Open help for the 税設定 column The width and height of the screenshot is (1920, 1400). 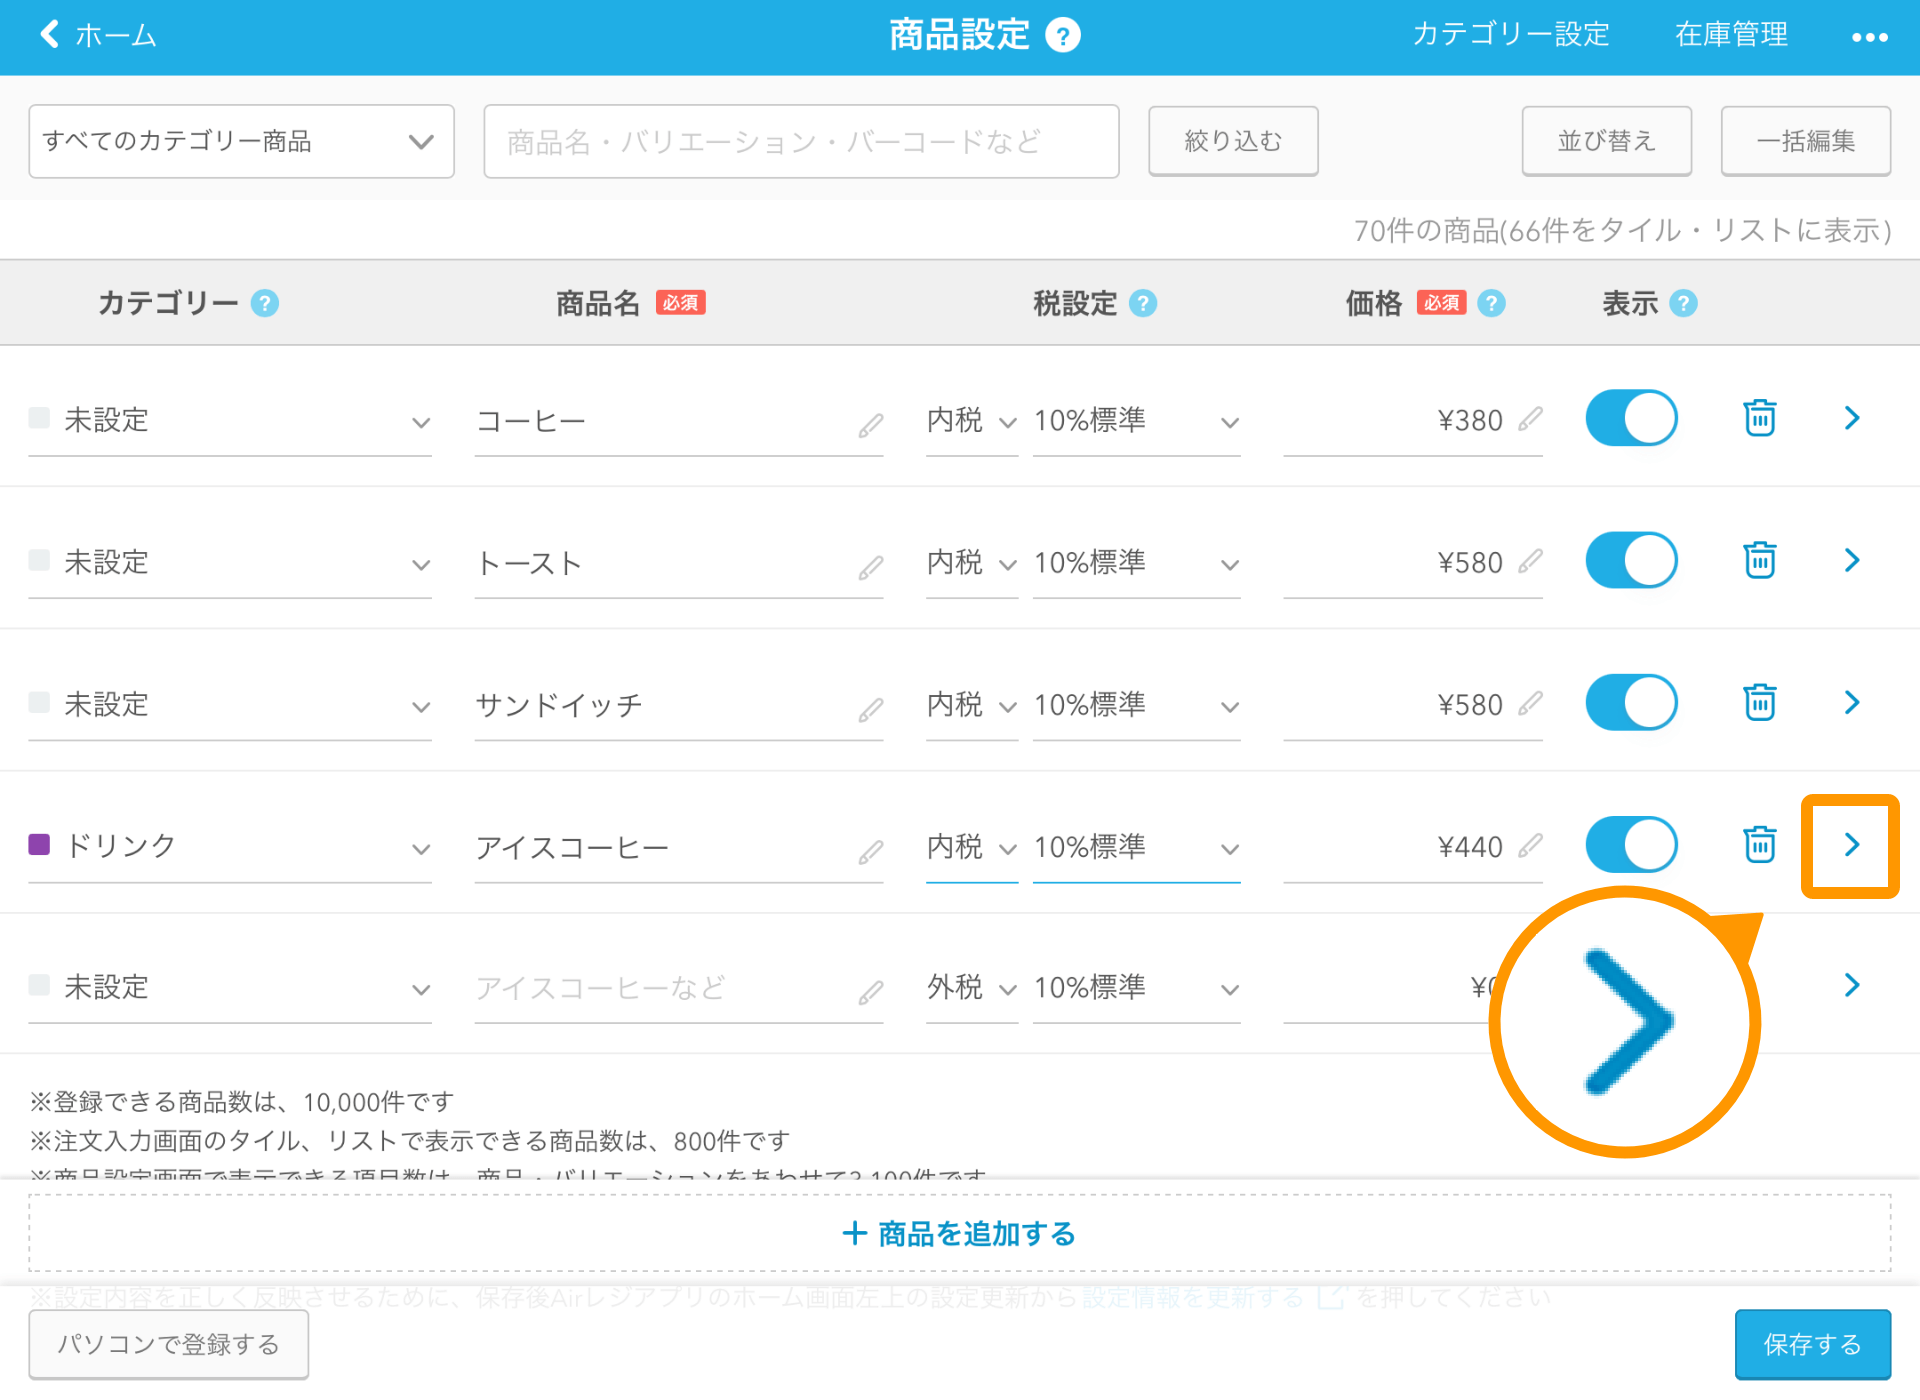tap(1143, 303)
